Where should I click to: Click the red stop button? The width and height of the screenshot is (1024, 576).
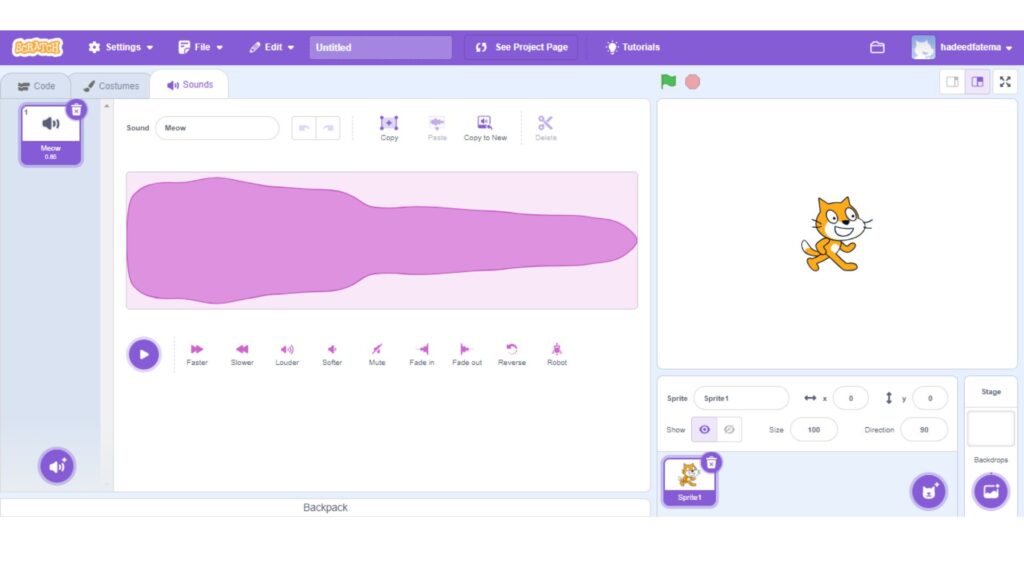pos(692,82)
